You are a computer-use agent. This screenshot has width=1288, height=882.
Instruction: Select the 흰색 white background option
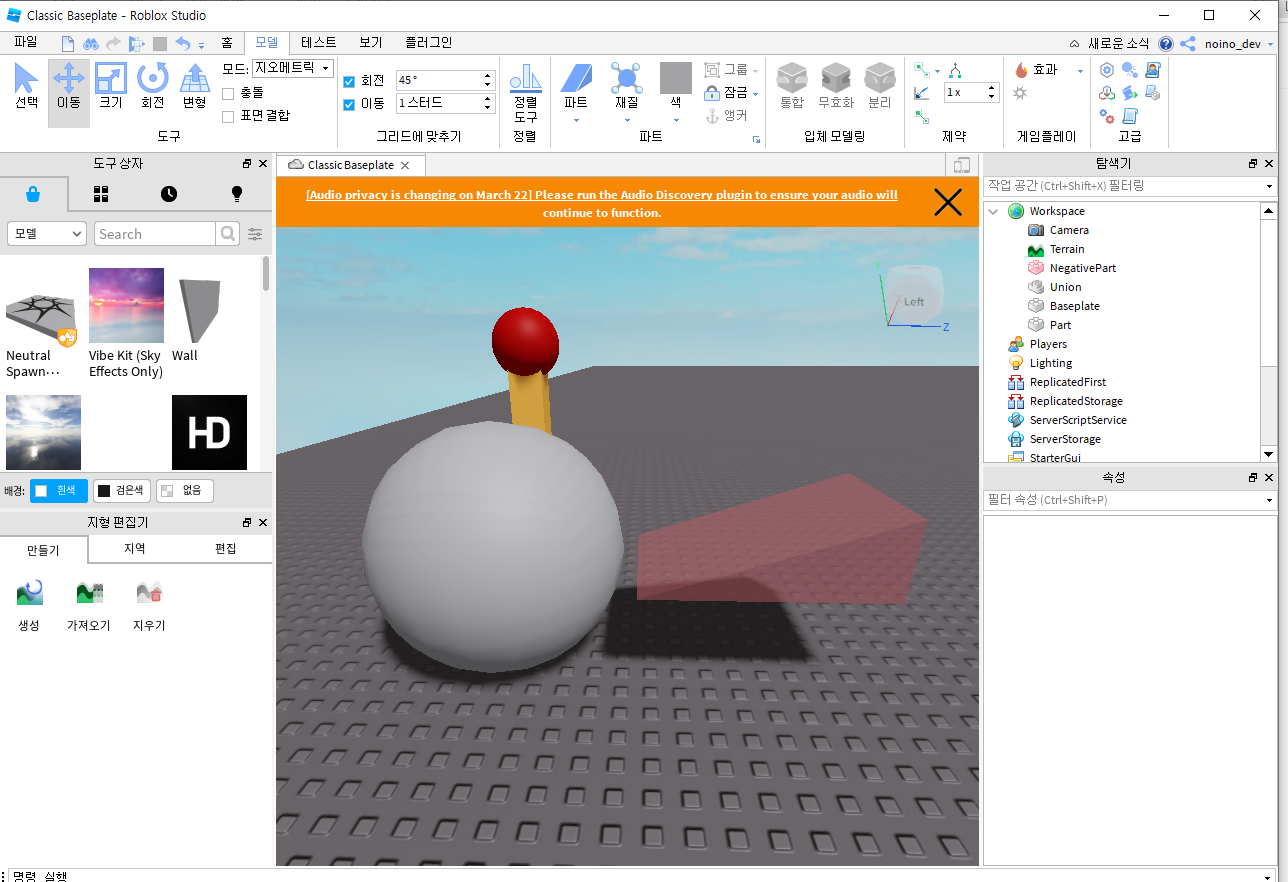pos(59,491)
